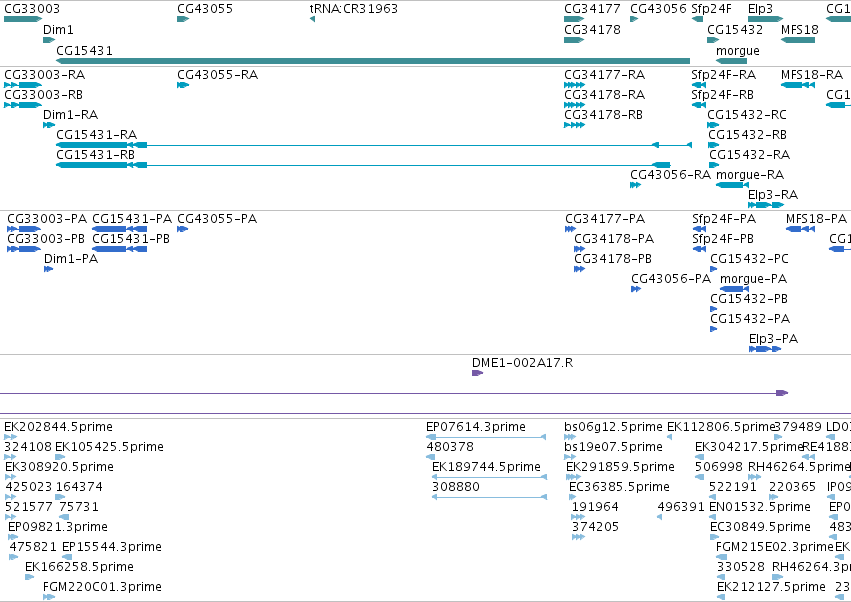Click the CG34178 gene label
Image resolution: width=851 pixels, height=602 pixels.
(x=592, y=30)
